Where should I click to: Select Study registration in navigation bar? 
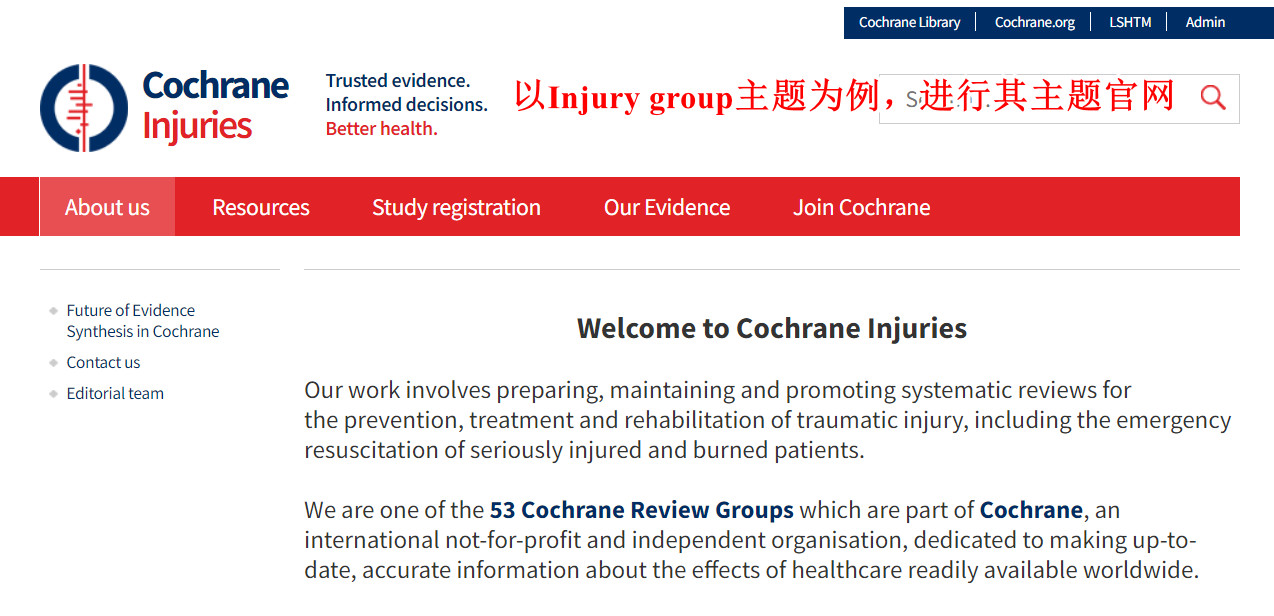(456, 207)
